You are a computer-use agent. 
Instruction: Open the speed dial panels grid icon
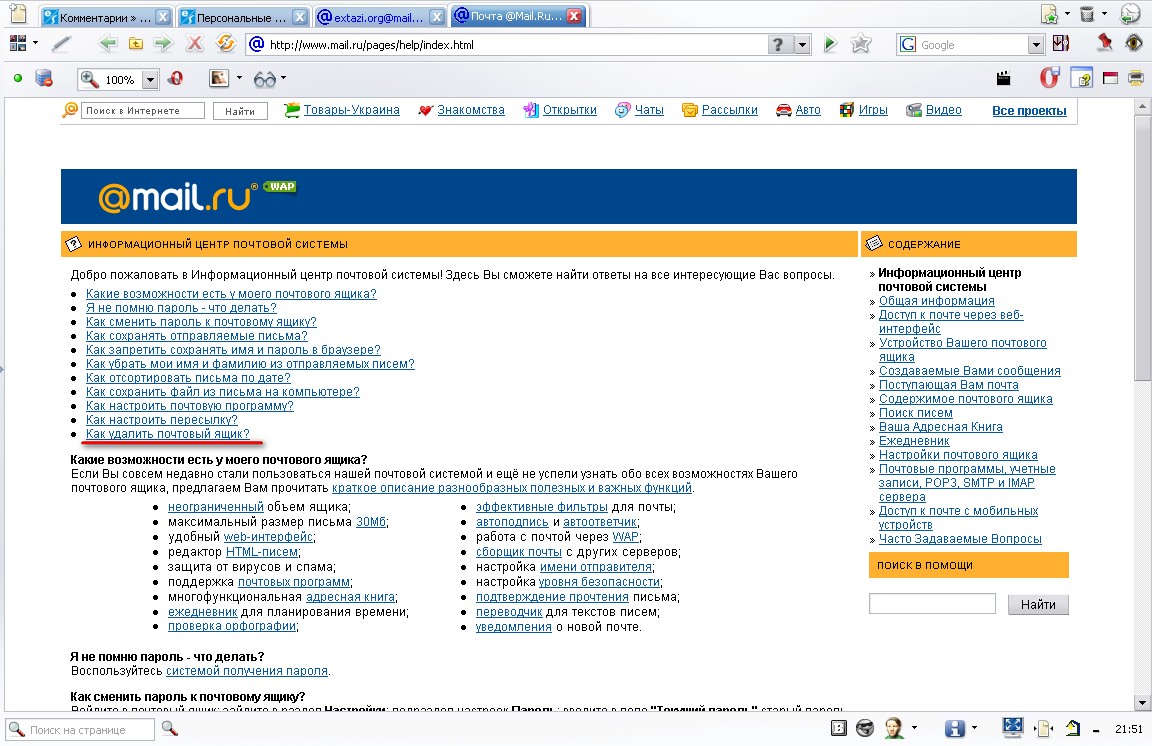[x=18, y=43]
